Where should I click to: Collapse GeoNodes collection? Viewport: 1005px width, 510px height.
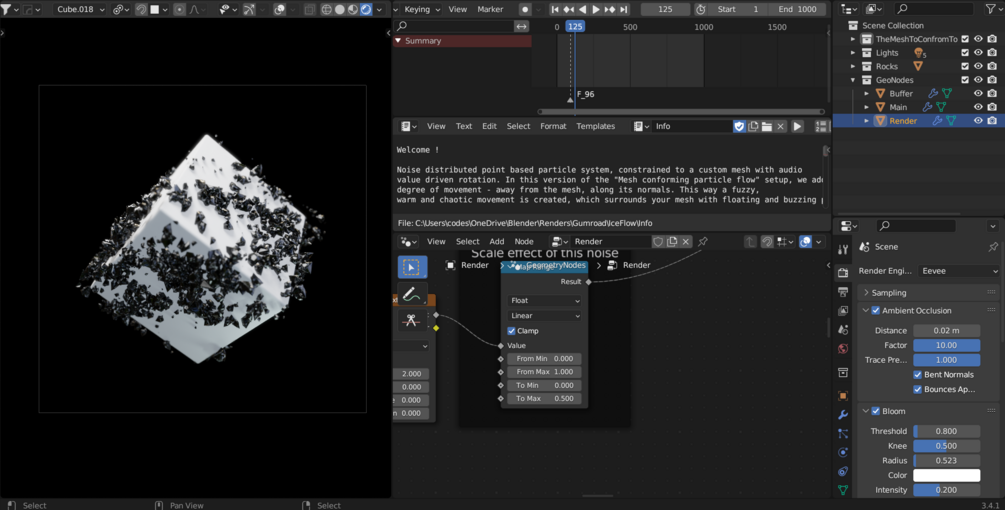[853, 80]
